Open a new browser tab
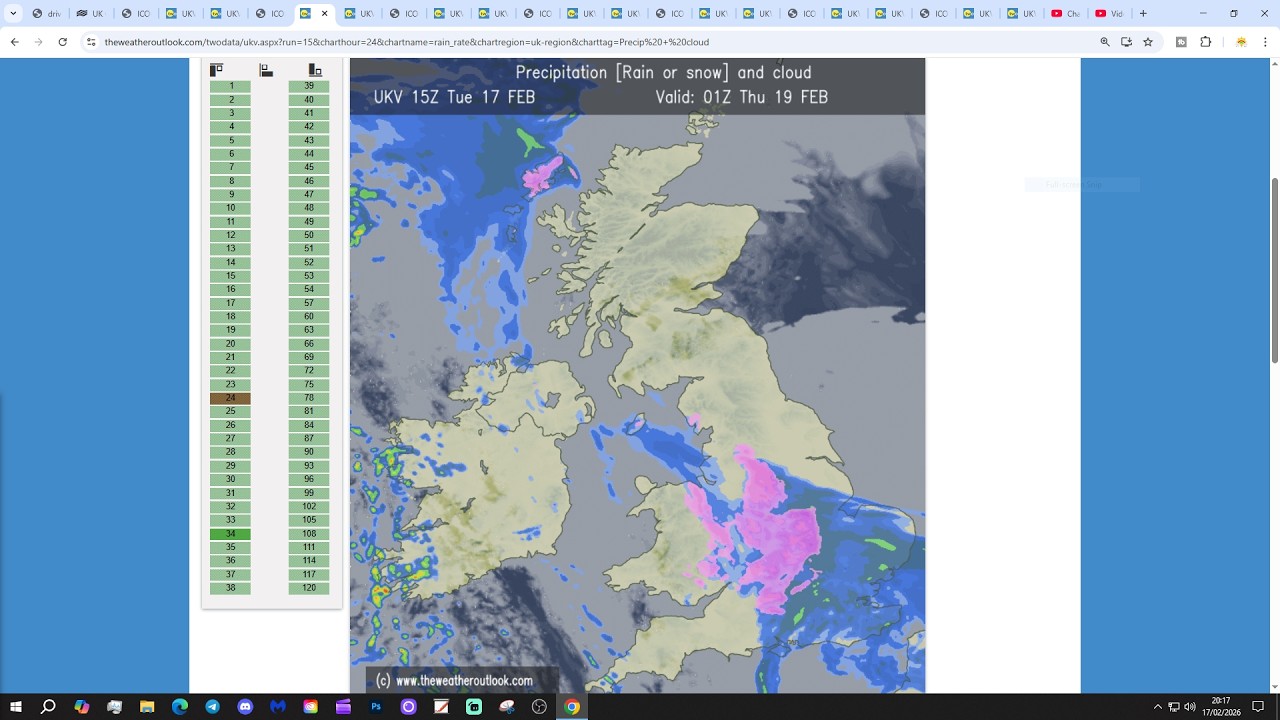The width and height of the screenshot is (1280, 720). pyautogui.click(x=1143, y=13)
